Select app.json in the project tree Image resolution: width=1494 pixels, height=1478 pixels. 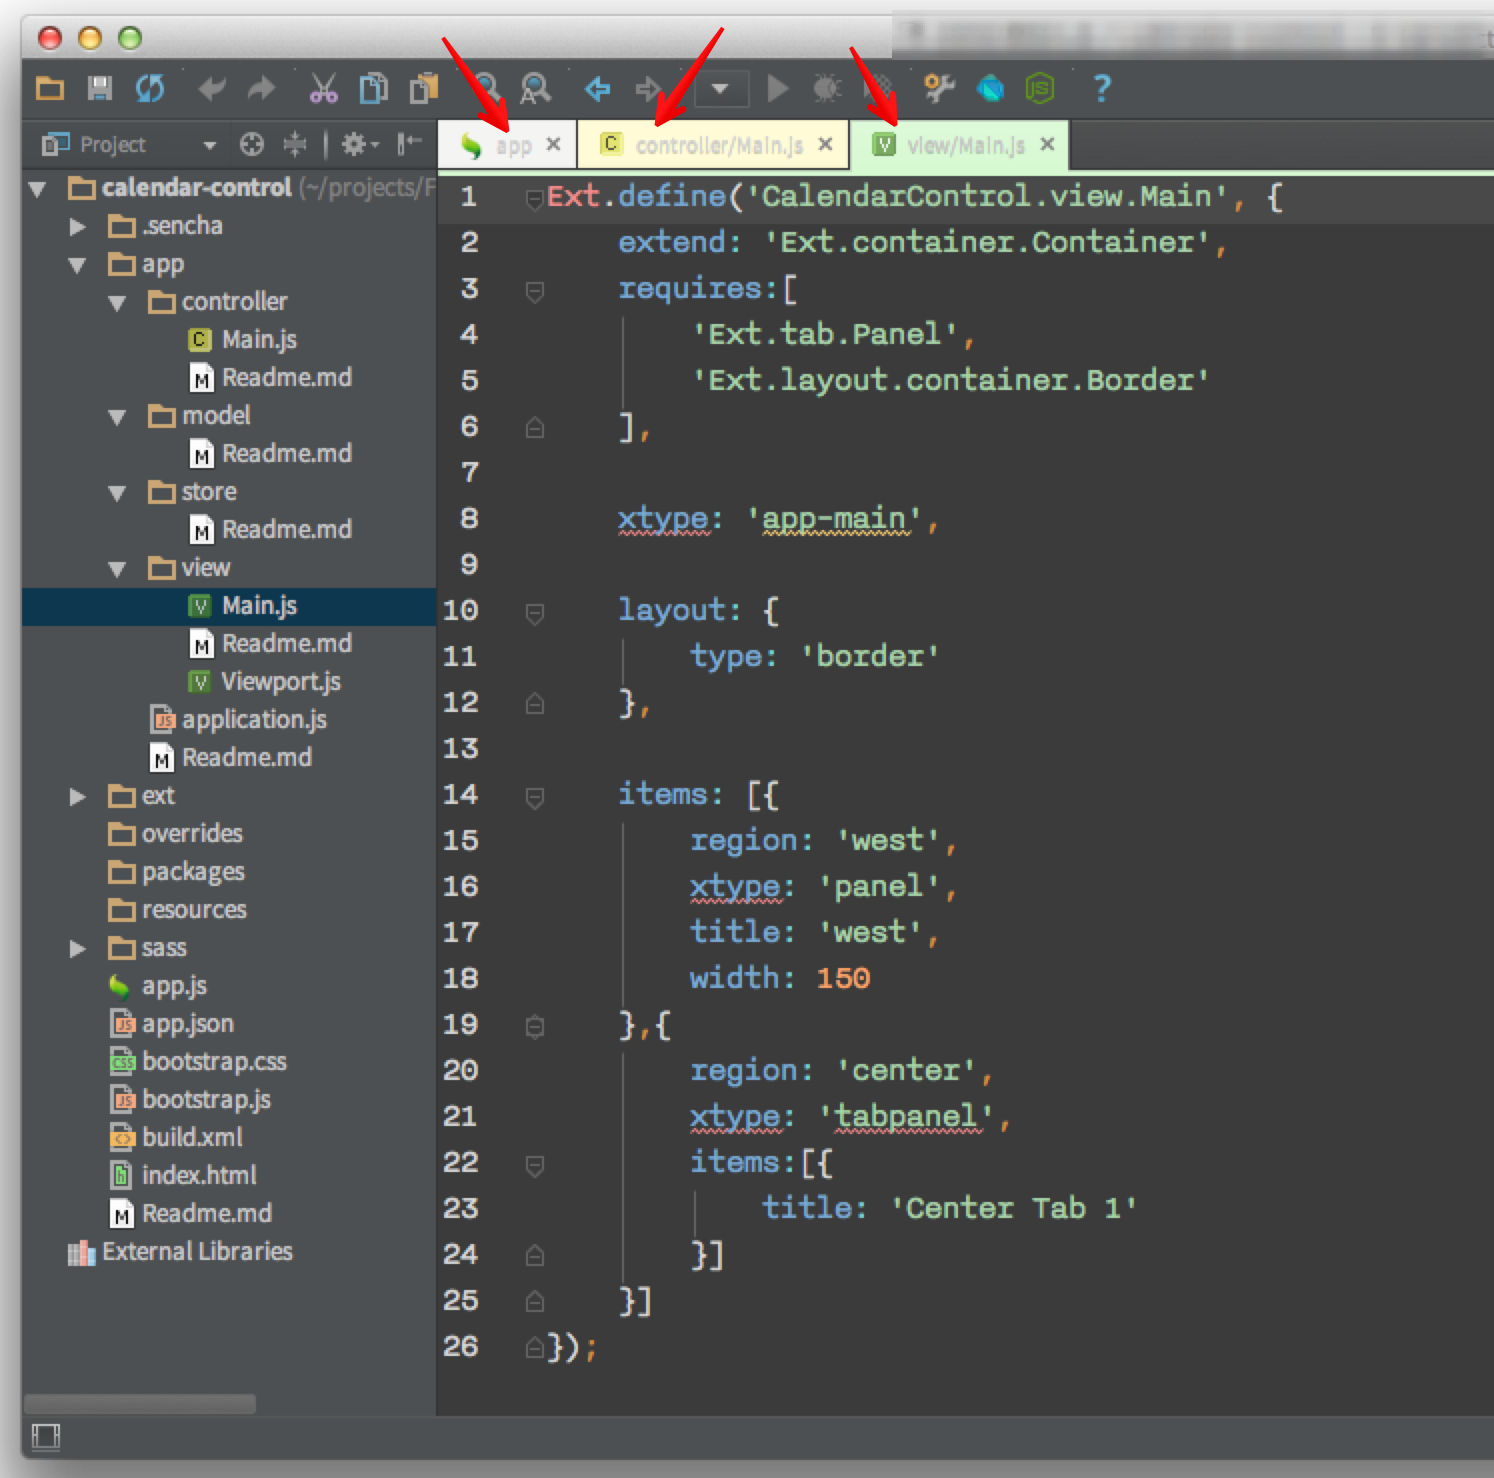171,1024
